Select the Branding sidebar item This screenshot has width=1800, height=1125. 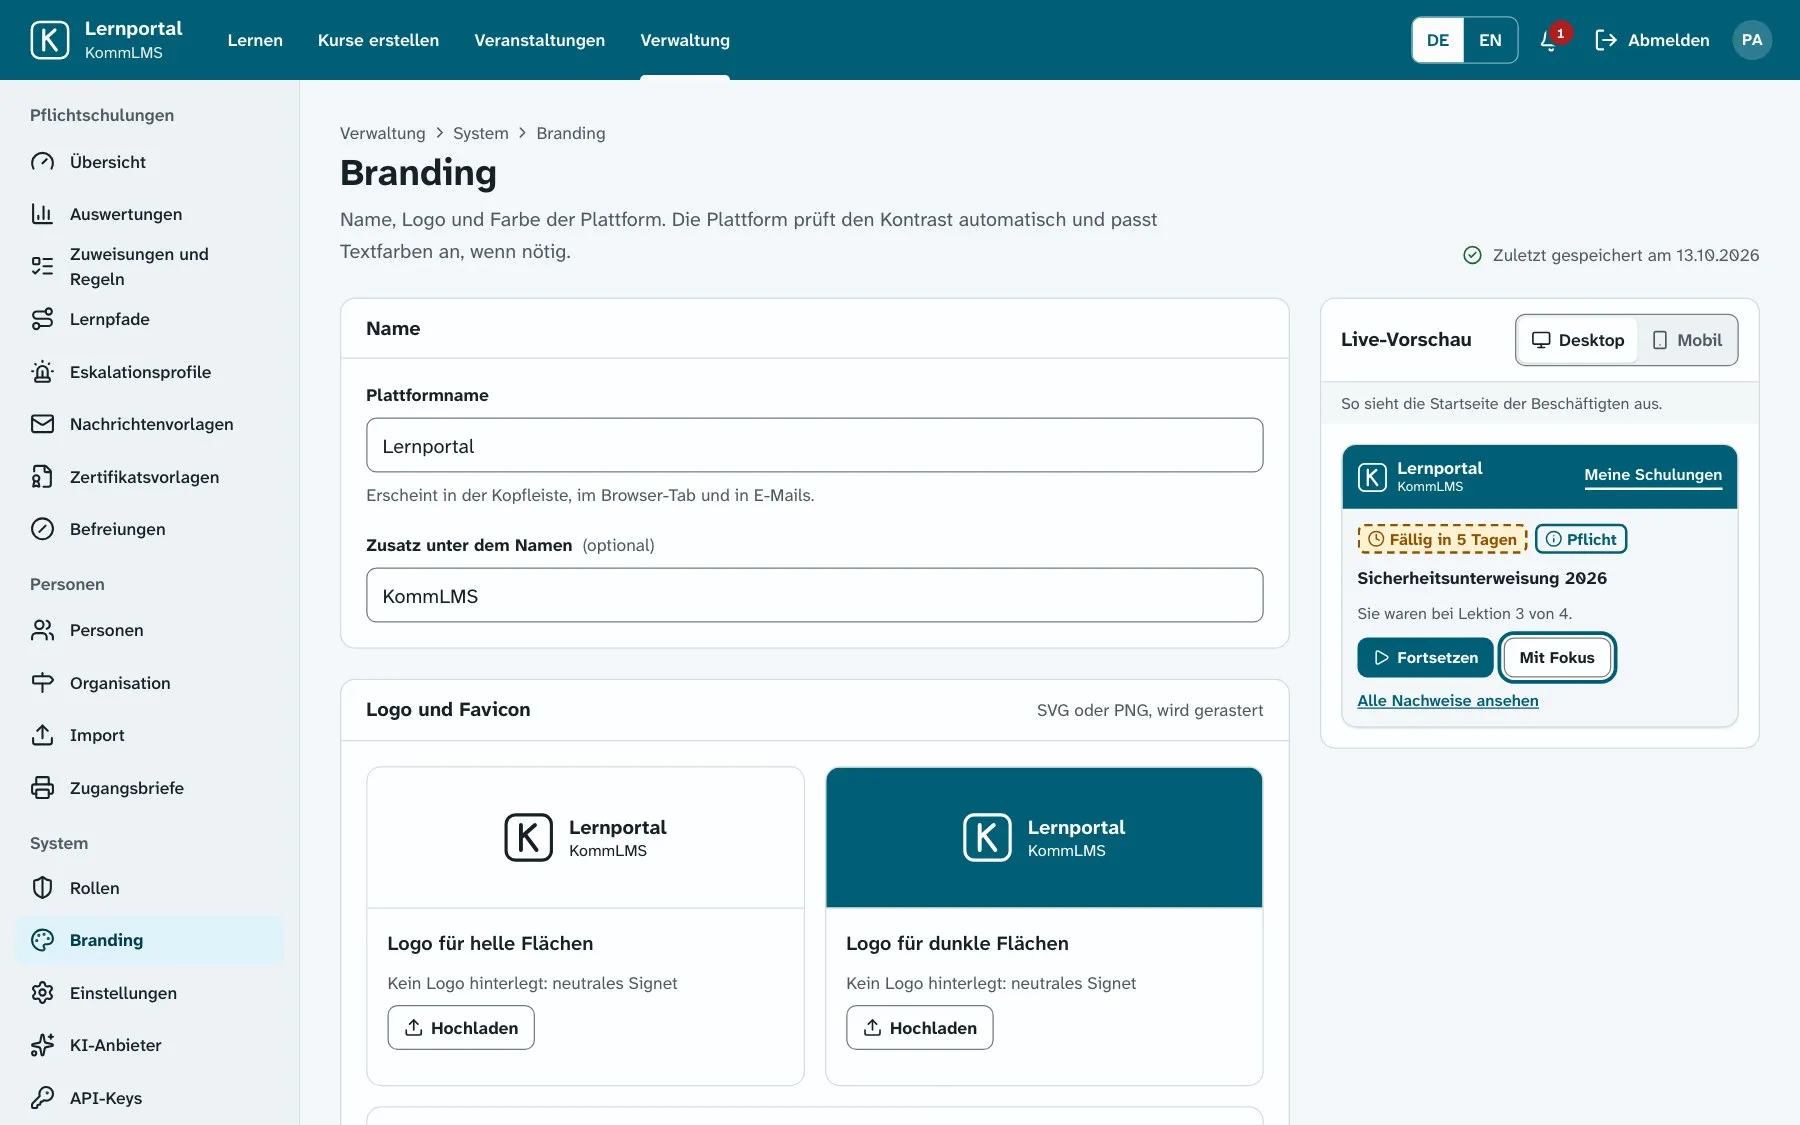[150, 940]
